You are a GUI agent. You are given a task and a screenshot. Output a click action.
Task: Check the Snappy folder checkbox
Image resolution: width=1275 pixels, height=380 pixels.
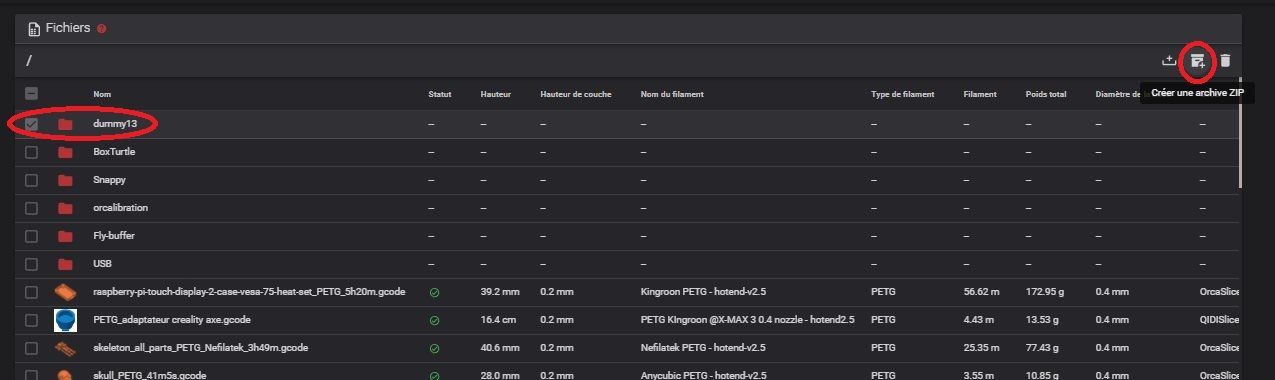tap(31, 180)
